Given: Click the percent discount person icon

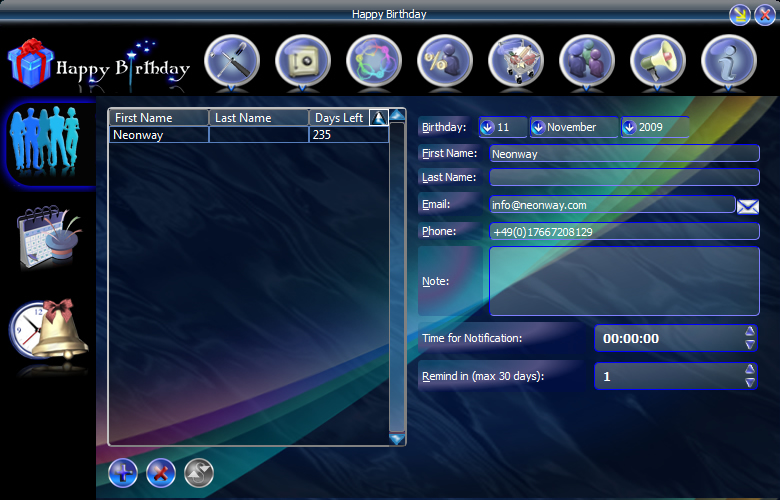Looking at the screenshot, I should [445, 62].
